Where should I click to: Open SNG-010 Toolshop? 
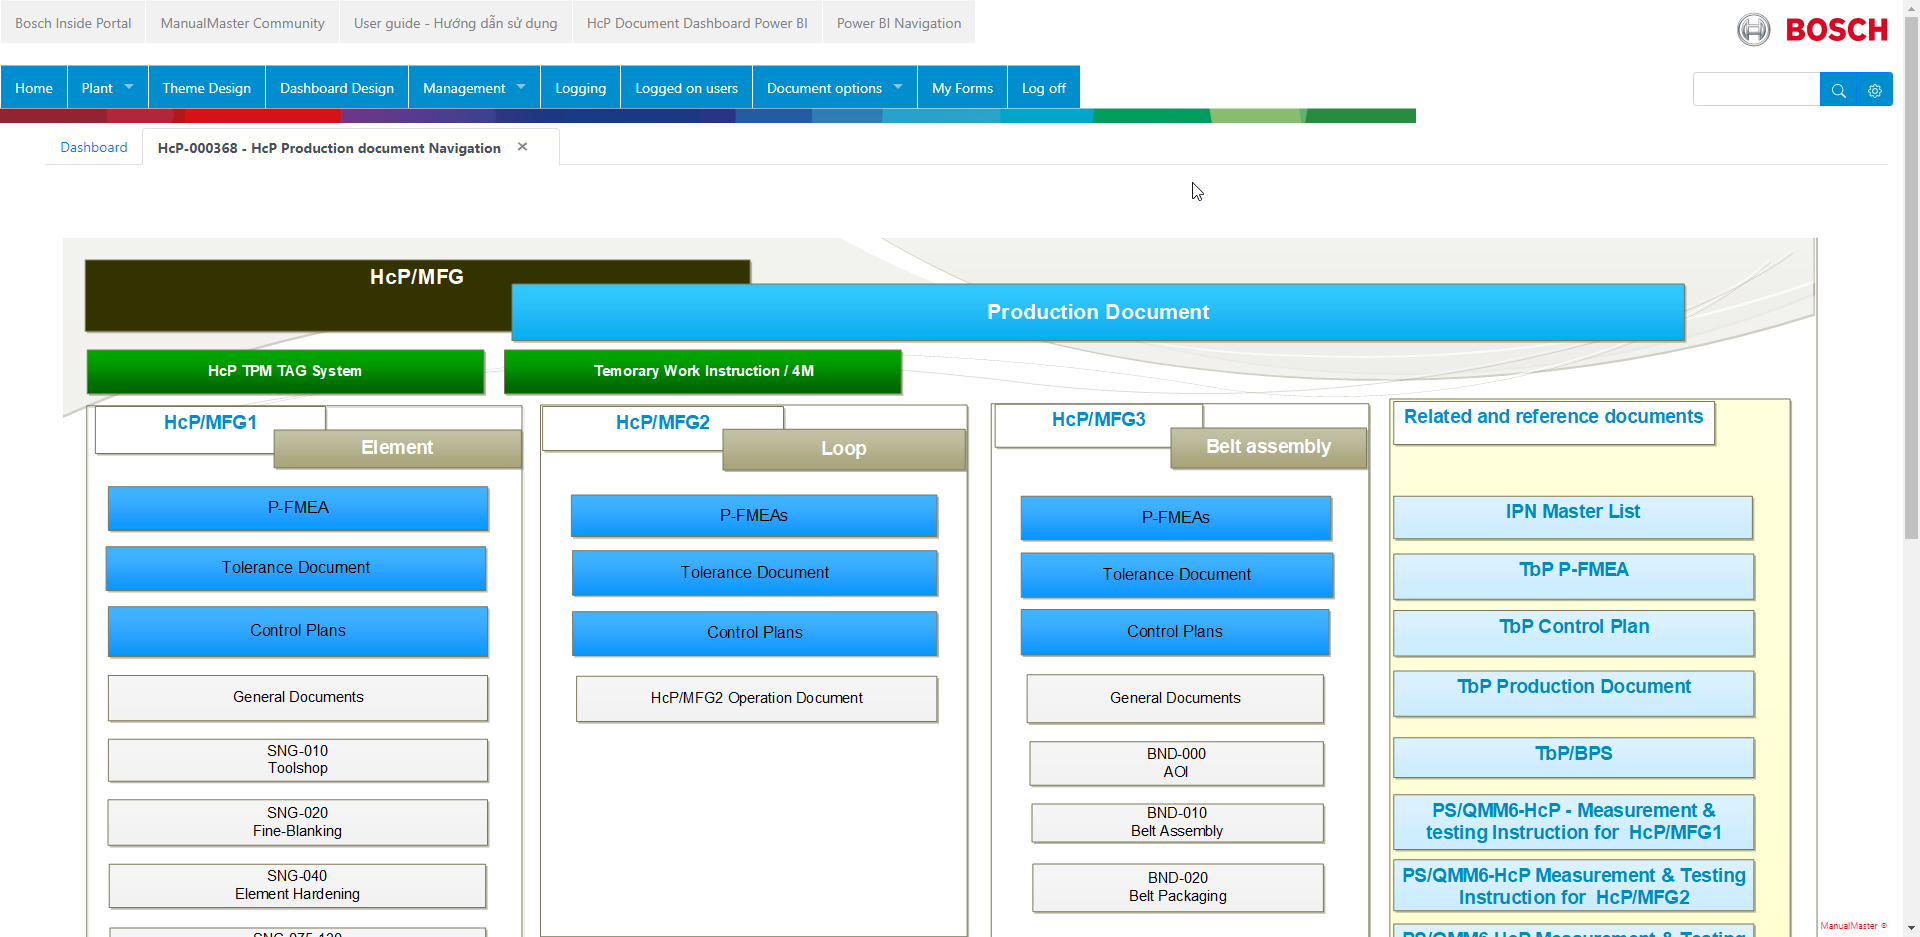click(298, 760)
